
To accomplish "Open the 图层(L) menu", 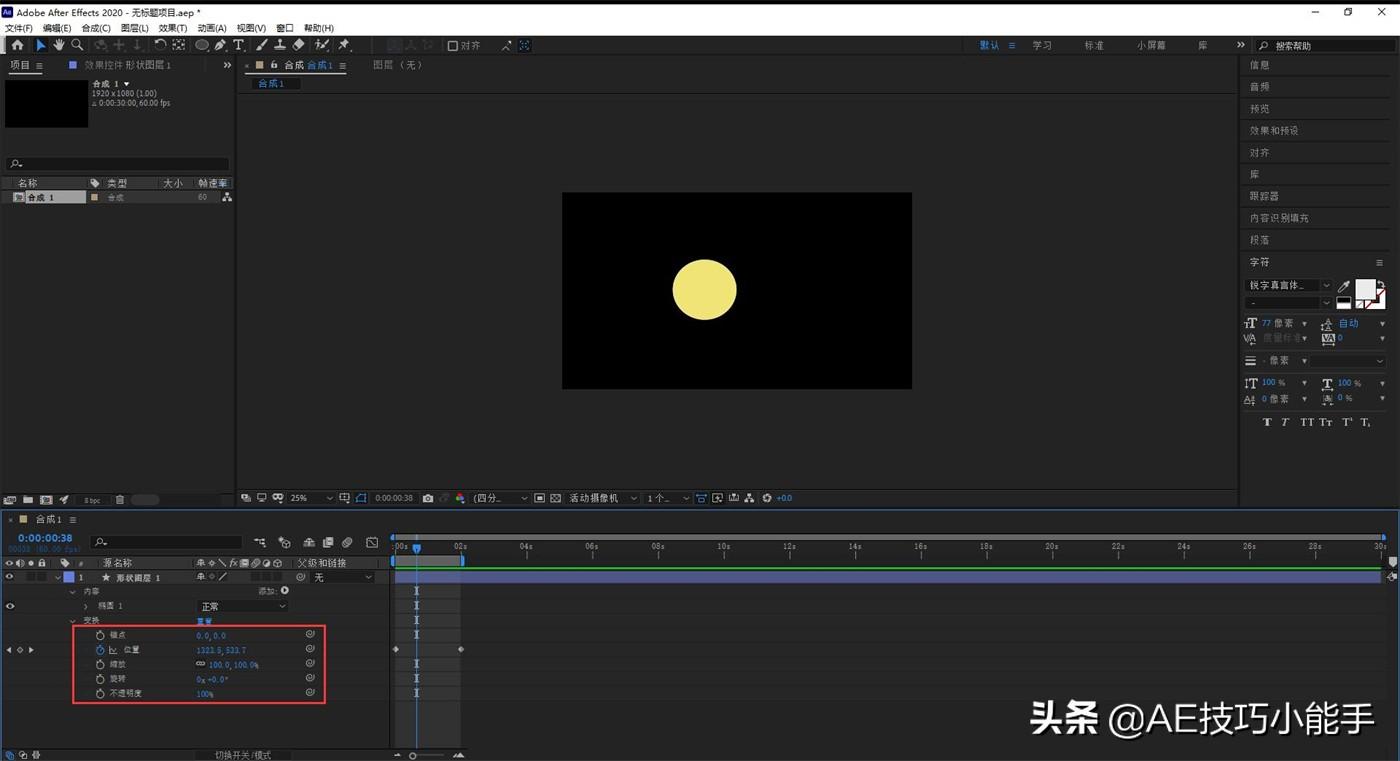I will [x=135, y=28].
